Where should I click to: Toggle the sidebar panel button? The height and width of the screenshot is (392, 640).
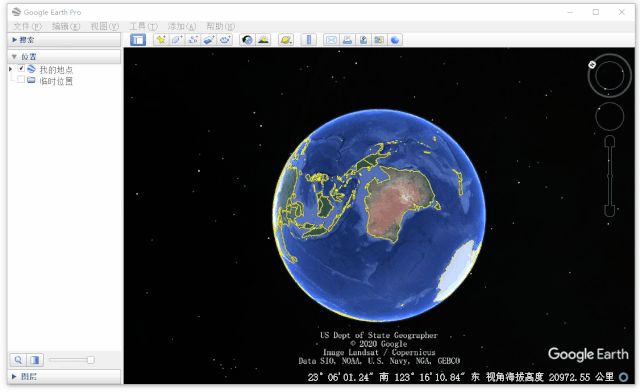click(138, 40)
